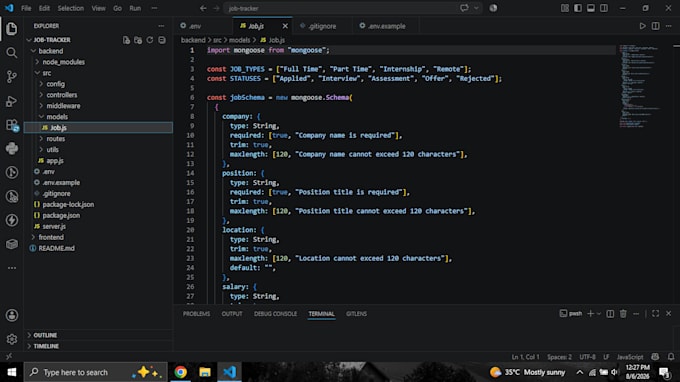Add a new terminal with plus icon
The width and height of the screenshot is (680, 382).
click(x=590, y=313)
